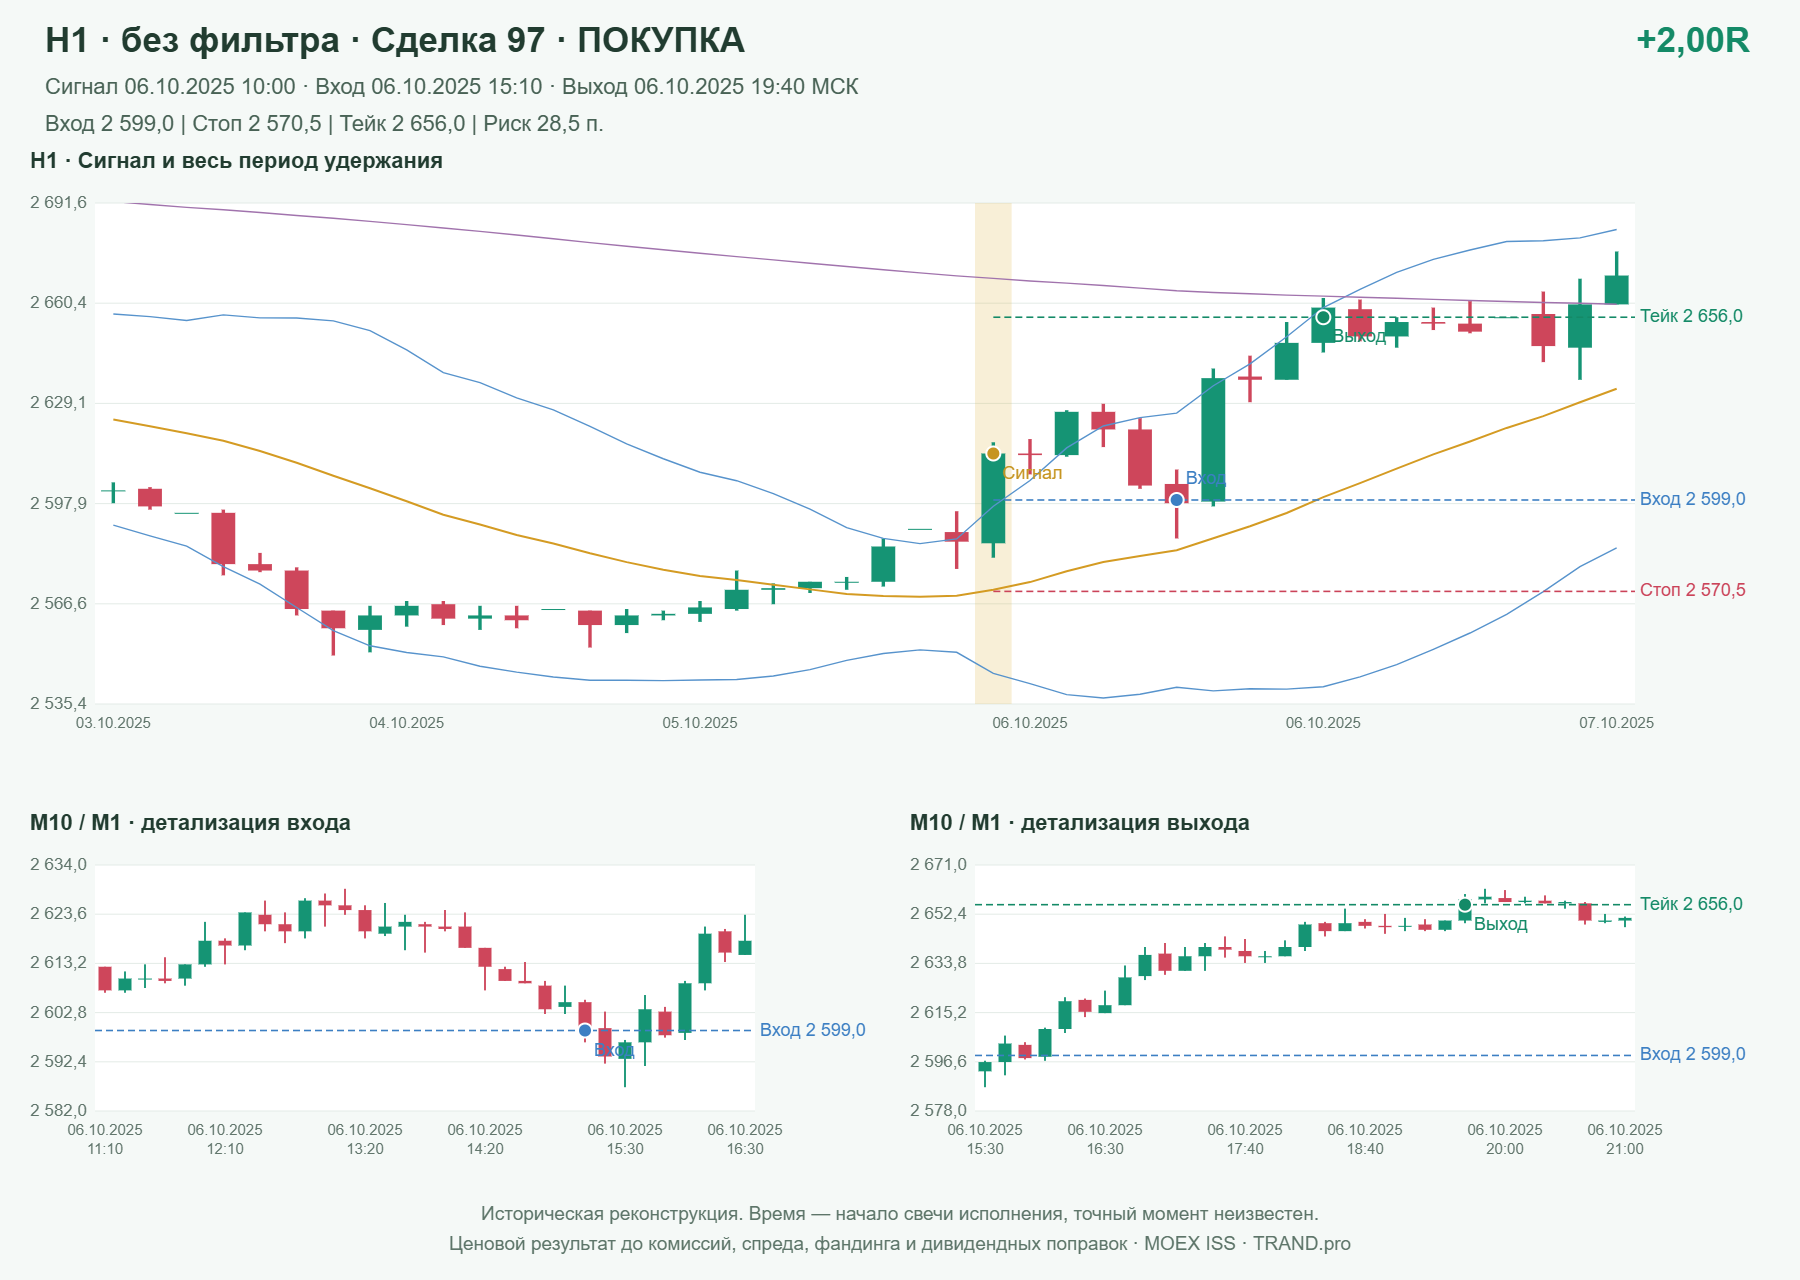The width and height of the screenshot is (1800, 1280).
Task: Click the 07.10.2025 date on H1 axis
Action: (1617, 723)
